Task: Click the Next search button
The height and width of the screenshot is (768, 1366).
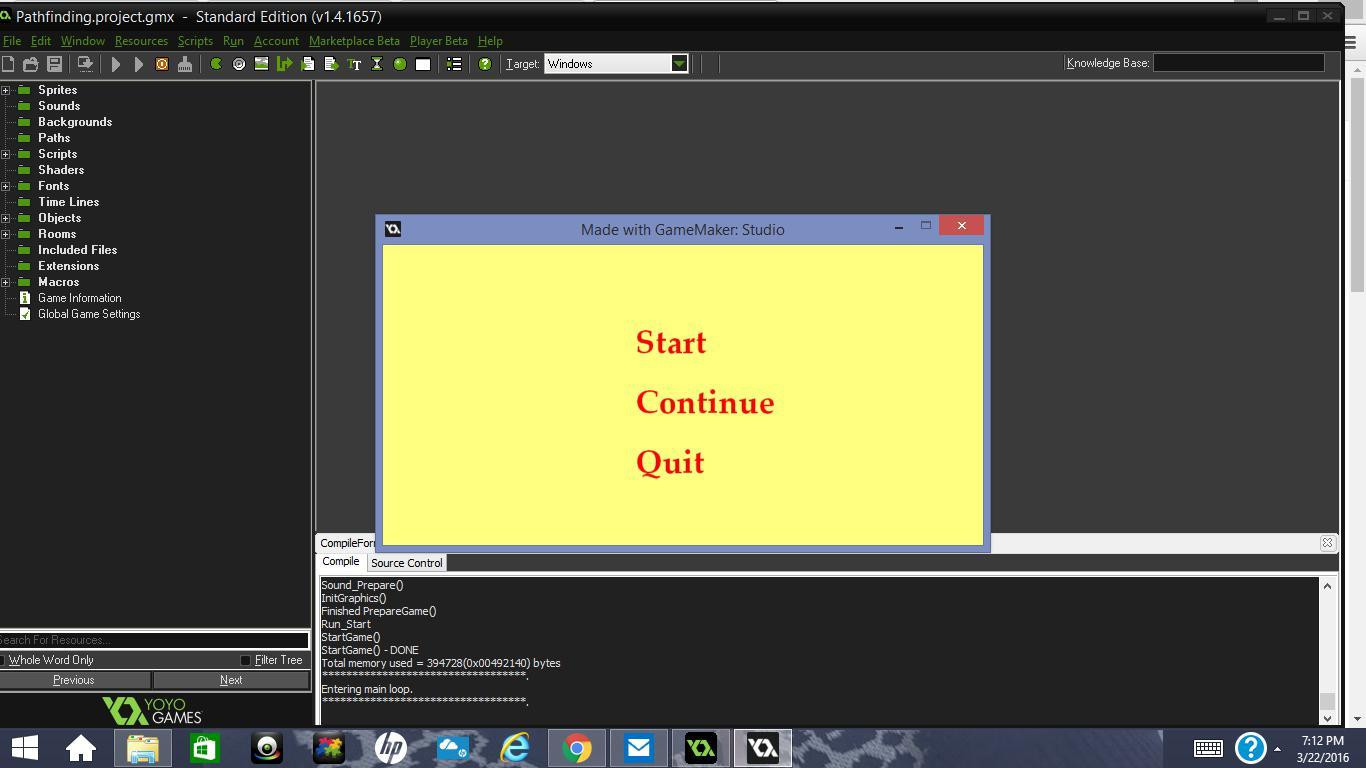Action: (x=231, y=680)
